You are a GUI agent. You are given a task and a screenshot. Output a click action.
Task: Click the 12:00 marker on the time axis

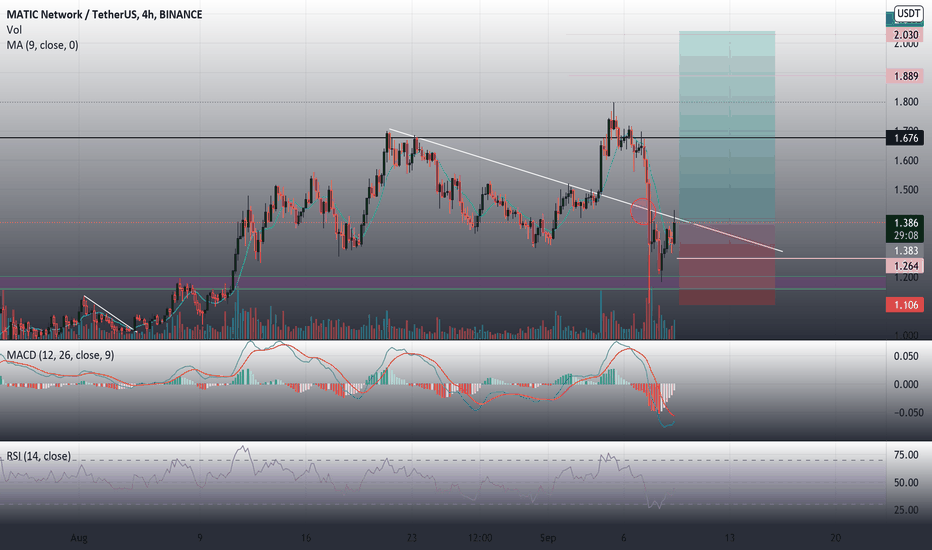click(x=480, y=538)
